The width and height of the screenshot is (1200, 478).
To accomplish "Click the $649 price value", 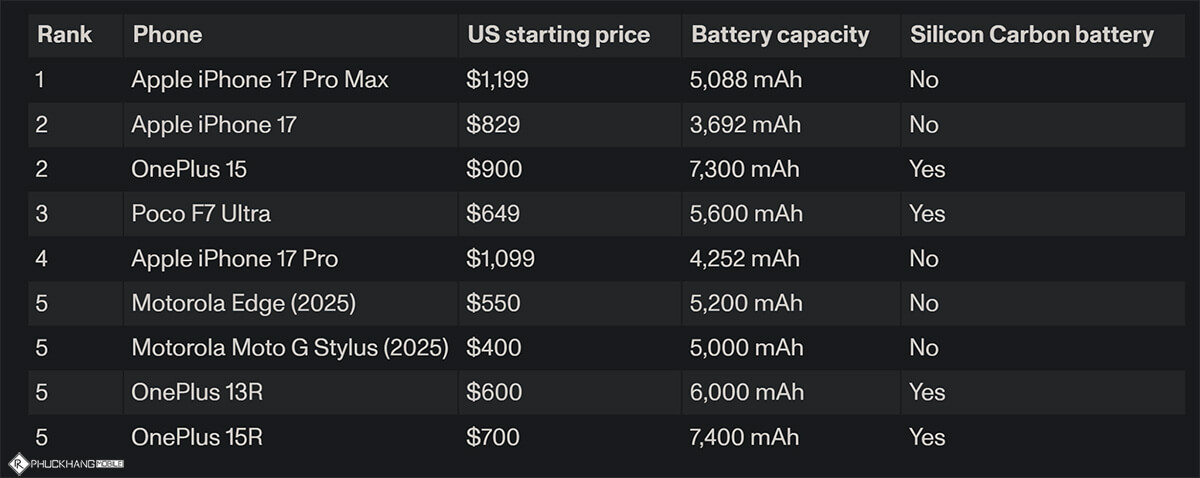I will click(492, 214).
